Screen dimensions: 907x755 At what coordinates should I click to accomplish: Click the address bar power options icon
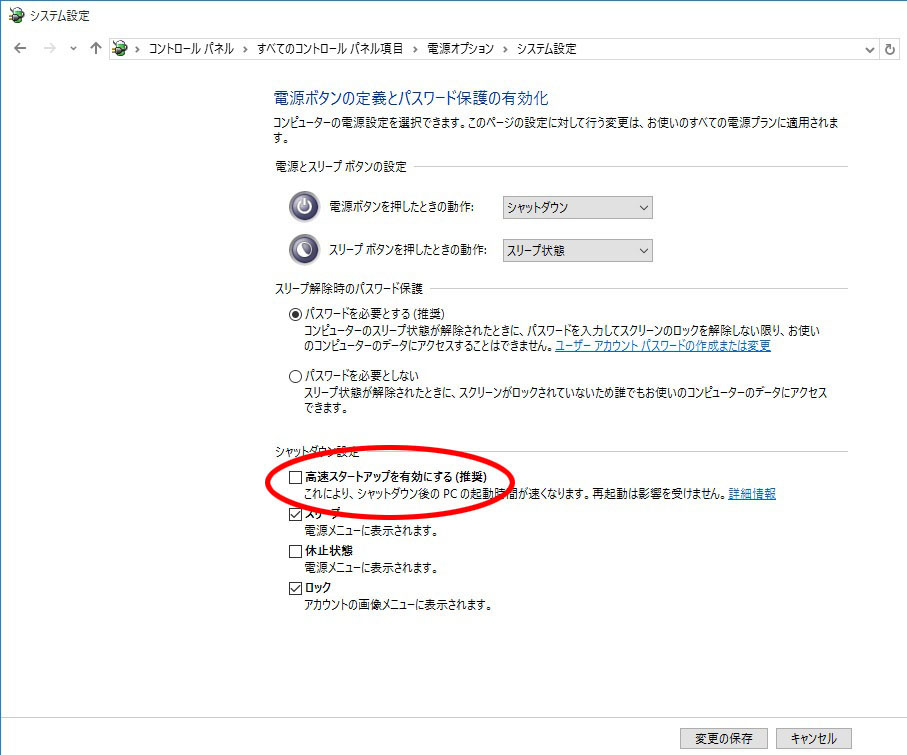(x=121, y=48)
